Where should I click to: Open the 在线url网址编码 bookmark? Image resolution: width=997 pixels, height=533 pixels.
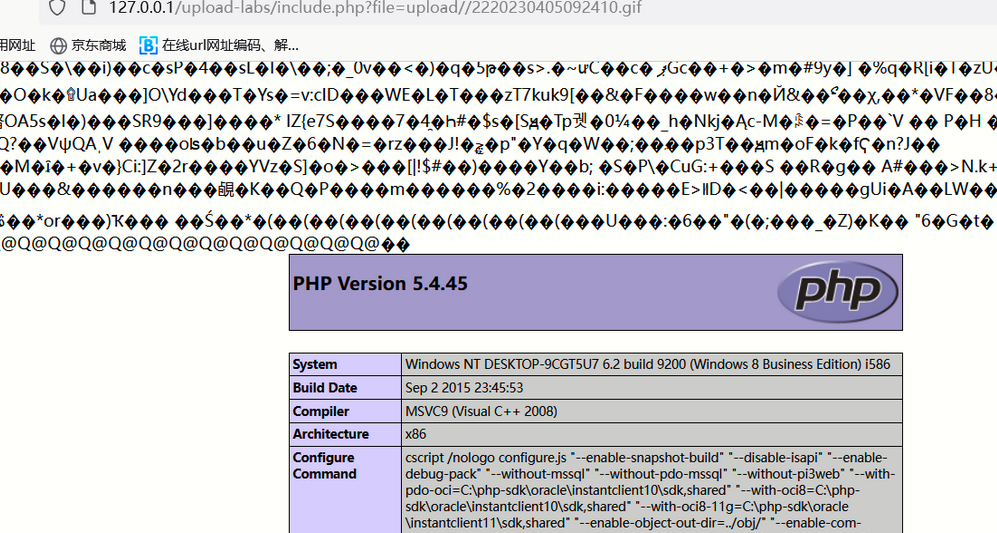tap(230, 45)
